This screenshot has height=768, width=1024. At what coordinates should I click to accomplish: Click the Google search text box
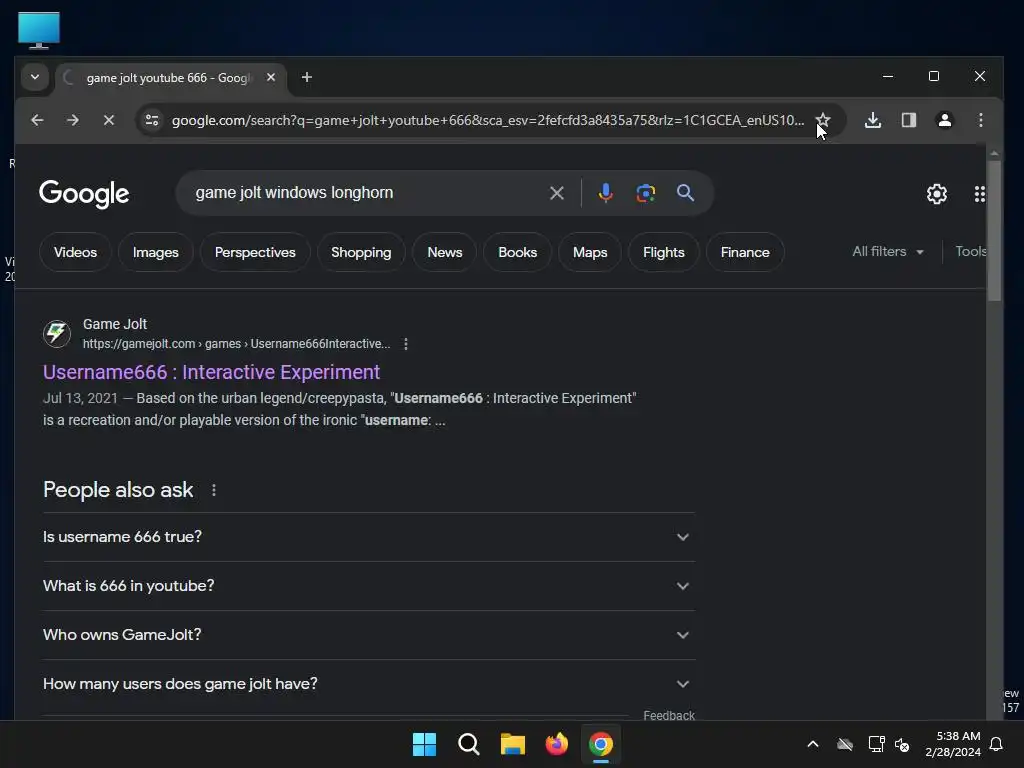[366, 193]
